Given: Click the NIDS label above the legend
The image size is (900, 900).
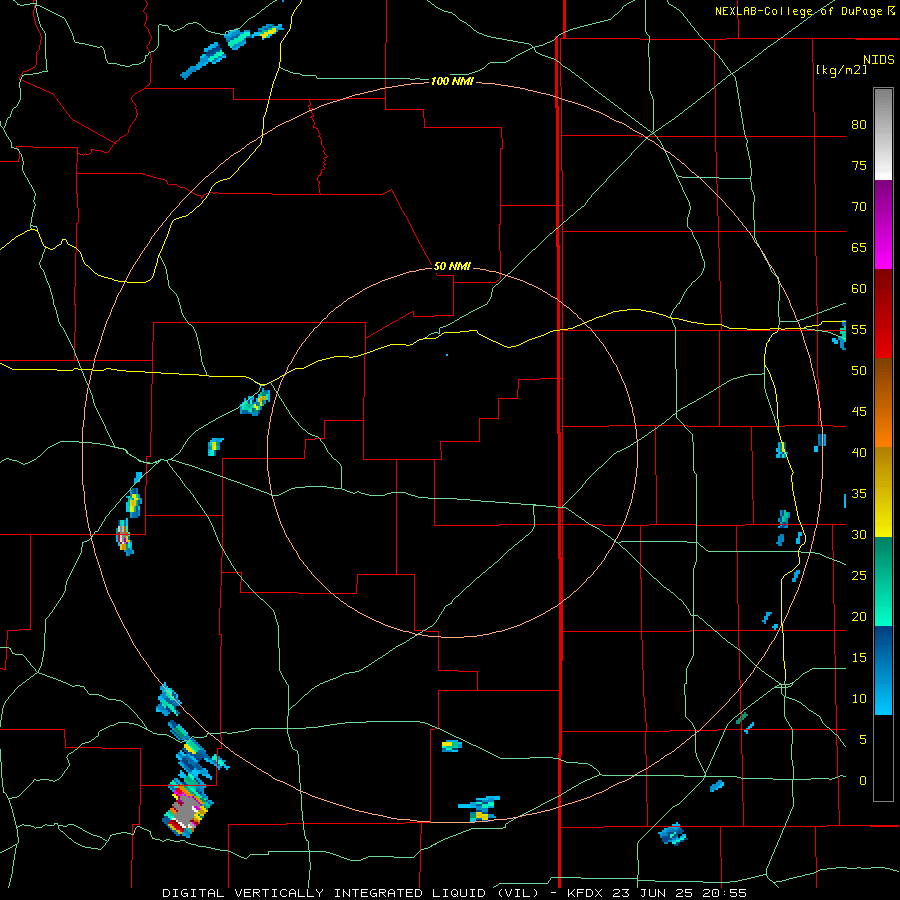Looking at the screenshot, I should click(x=879, y=60).
